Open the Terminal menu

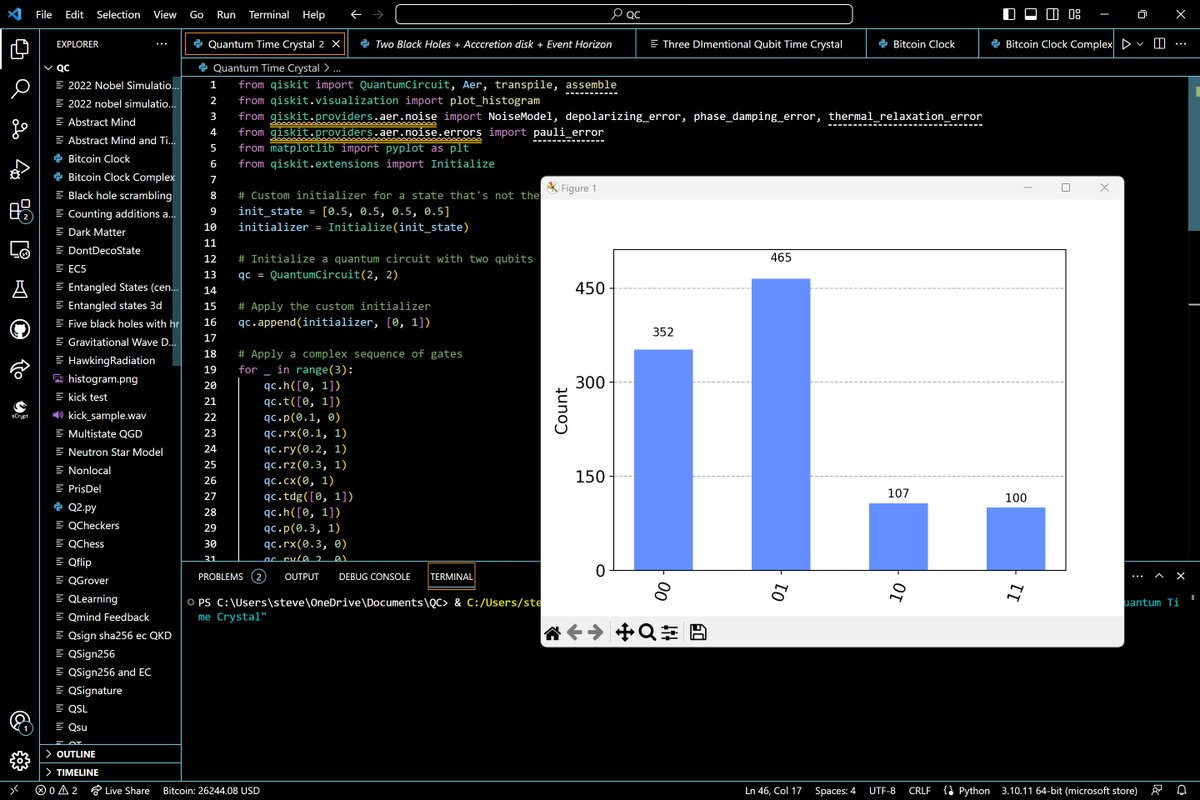pyautogui.click(x=271, y=15)
